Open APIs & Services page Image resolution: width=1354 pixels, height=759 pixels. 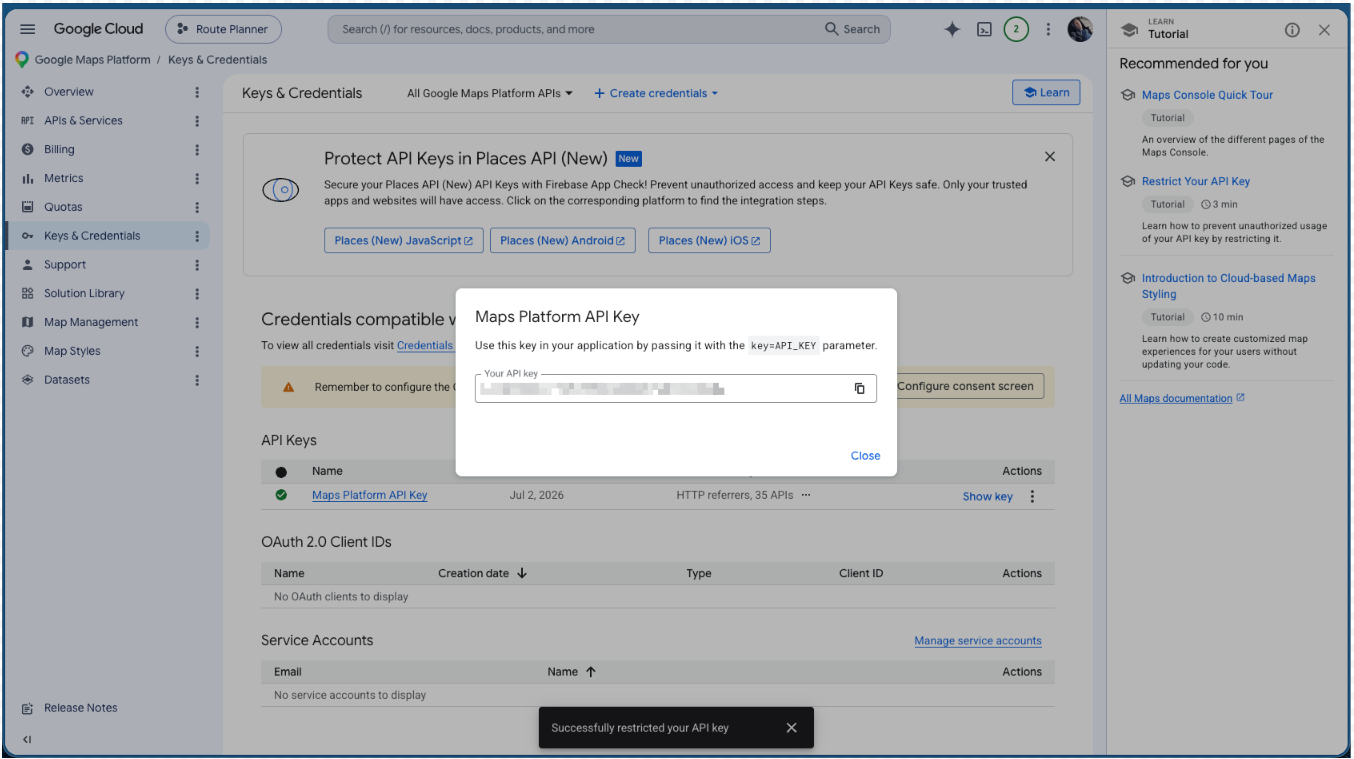coord(83,121)
